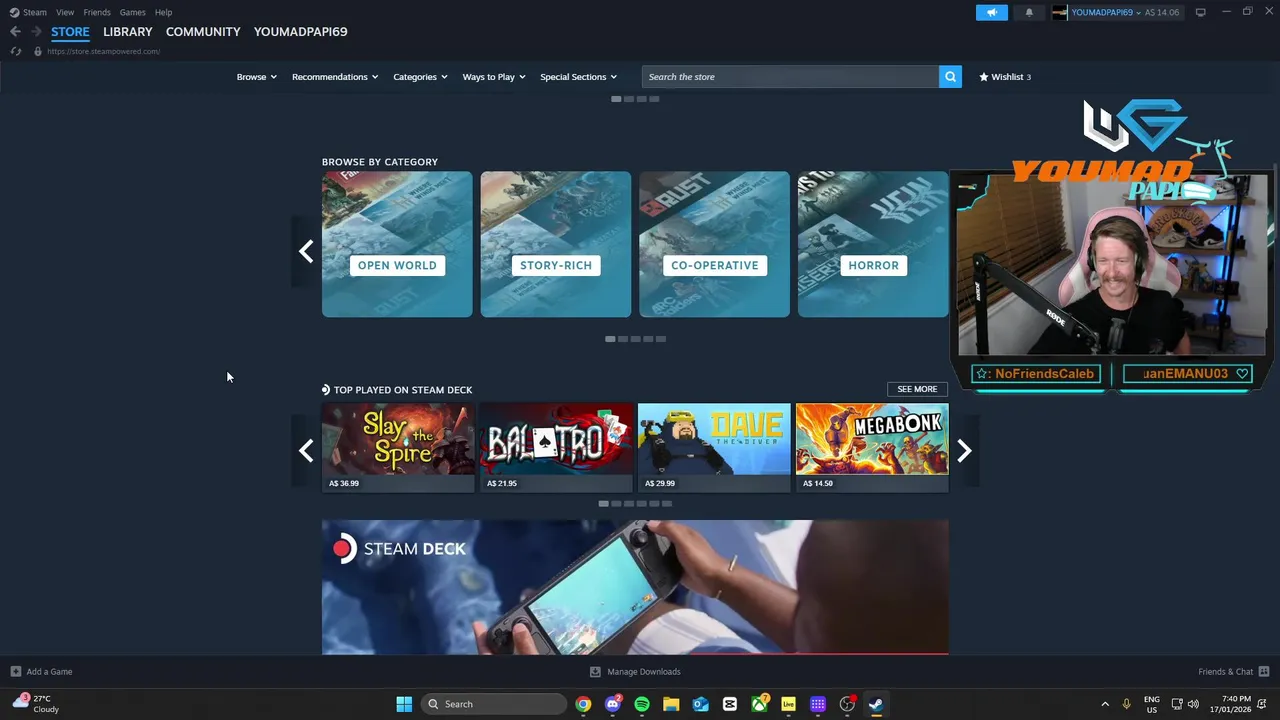Go back with the left navigation arrow

(x=15, y=31)
